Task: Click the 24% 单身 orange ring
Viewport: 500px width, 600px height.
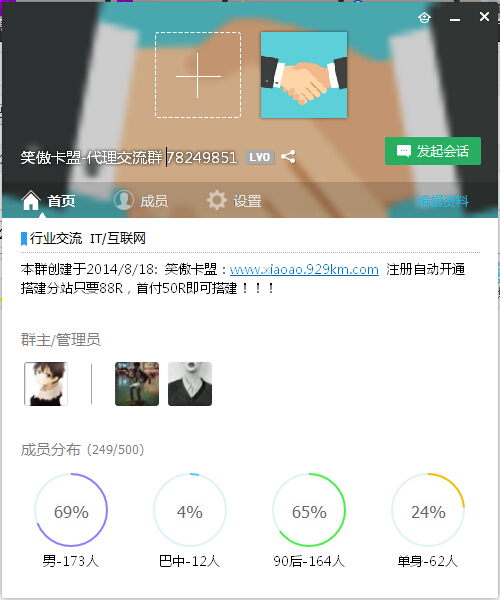Action: tap(428, 510)
